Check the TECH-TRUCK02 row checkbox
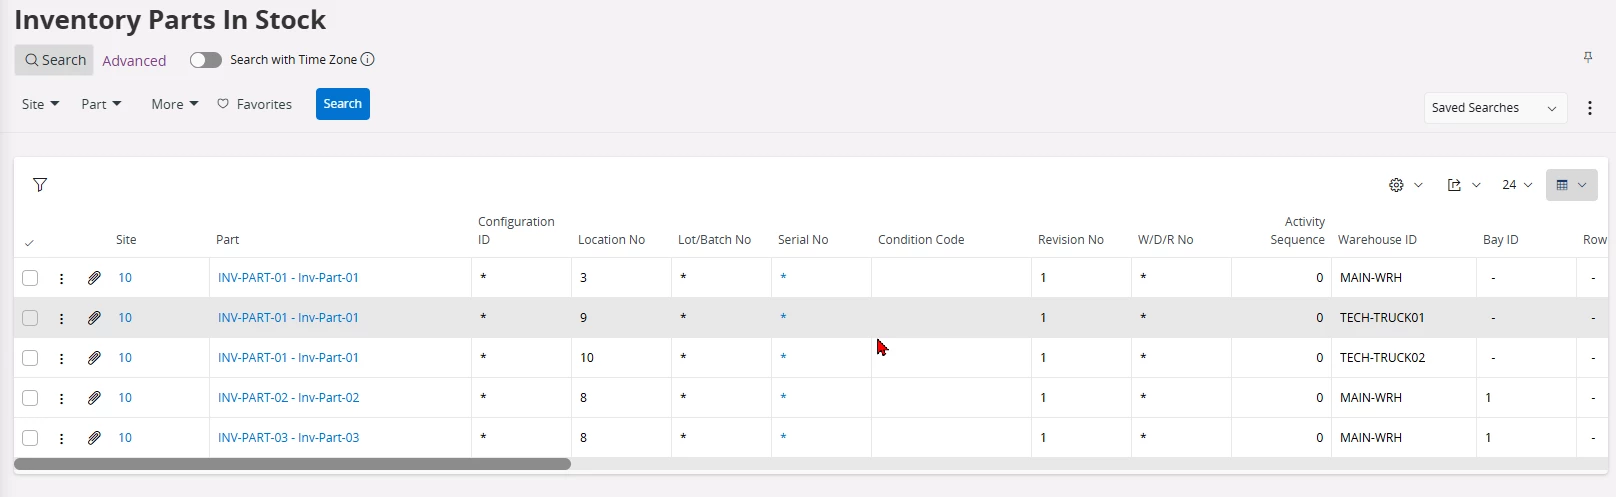 pos(30,358)
